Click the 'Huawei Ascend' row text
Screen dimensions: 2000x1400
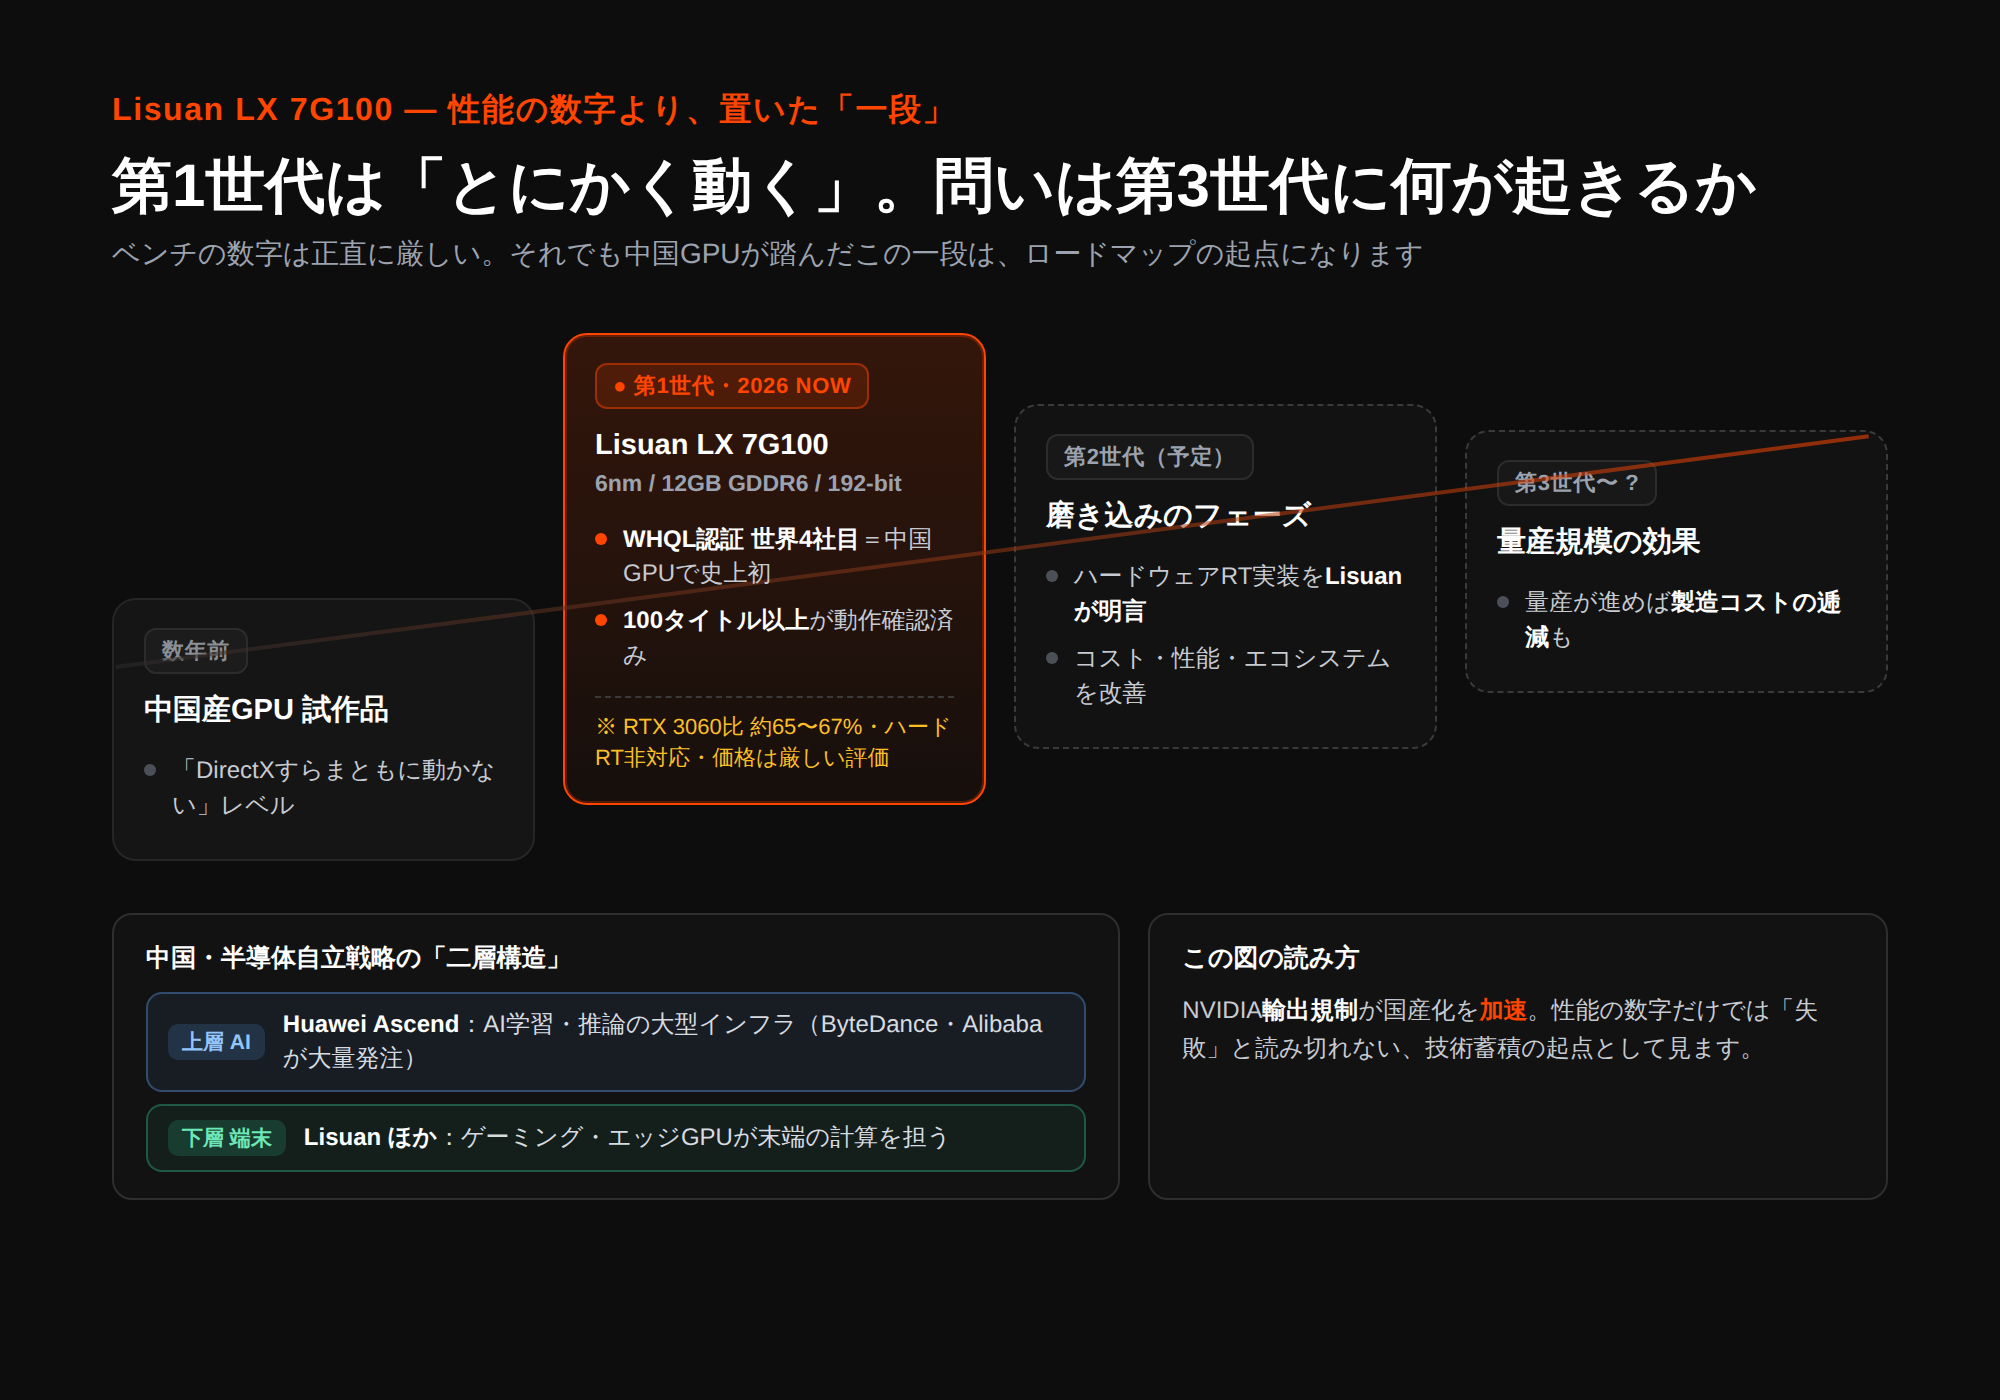[664, 1041]
